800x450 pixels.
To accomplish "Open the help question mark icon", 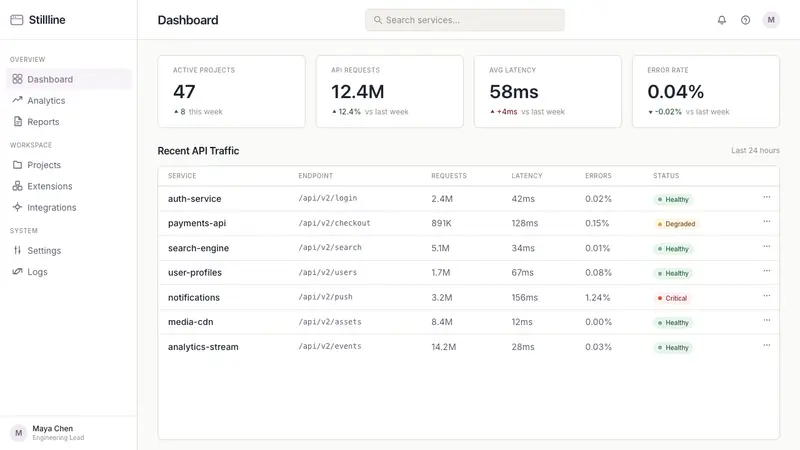I will 745,20.
